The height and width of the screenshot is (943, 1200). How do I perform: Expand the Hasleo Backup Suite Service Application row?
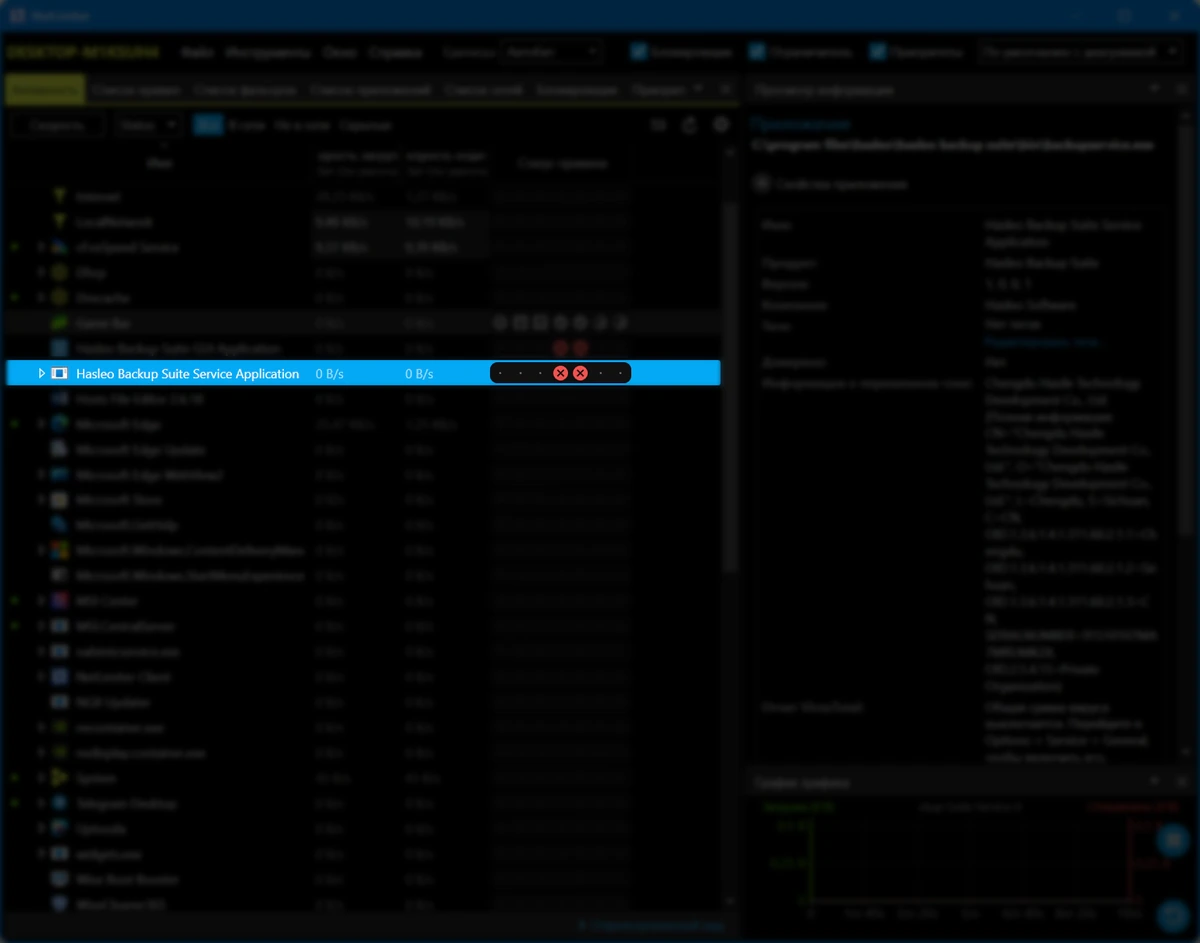click(41, 373)
